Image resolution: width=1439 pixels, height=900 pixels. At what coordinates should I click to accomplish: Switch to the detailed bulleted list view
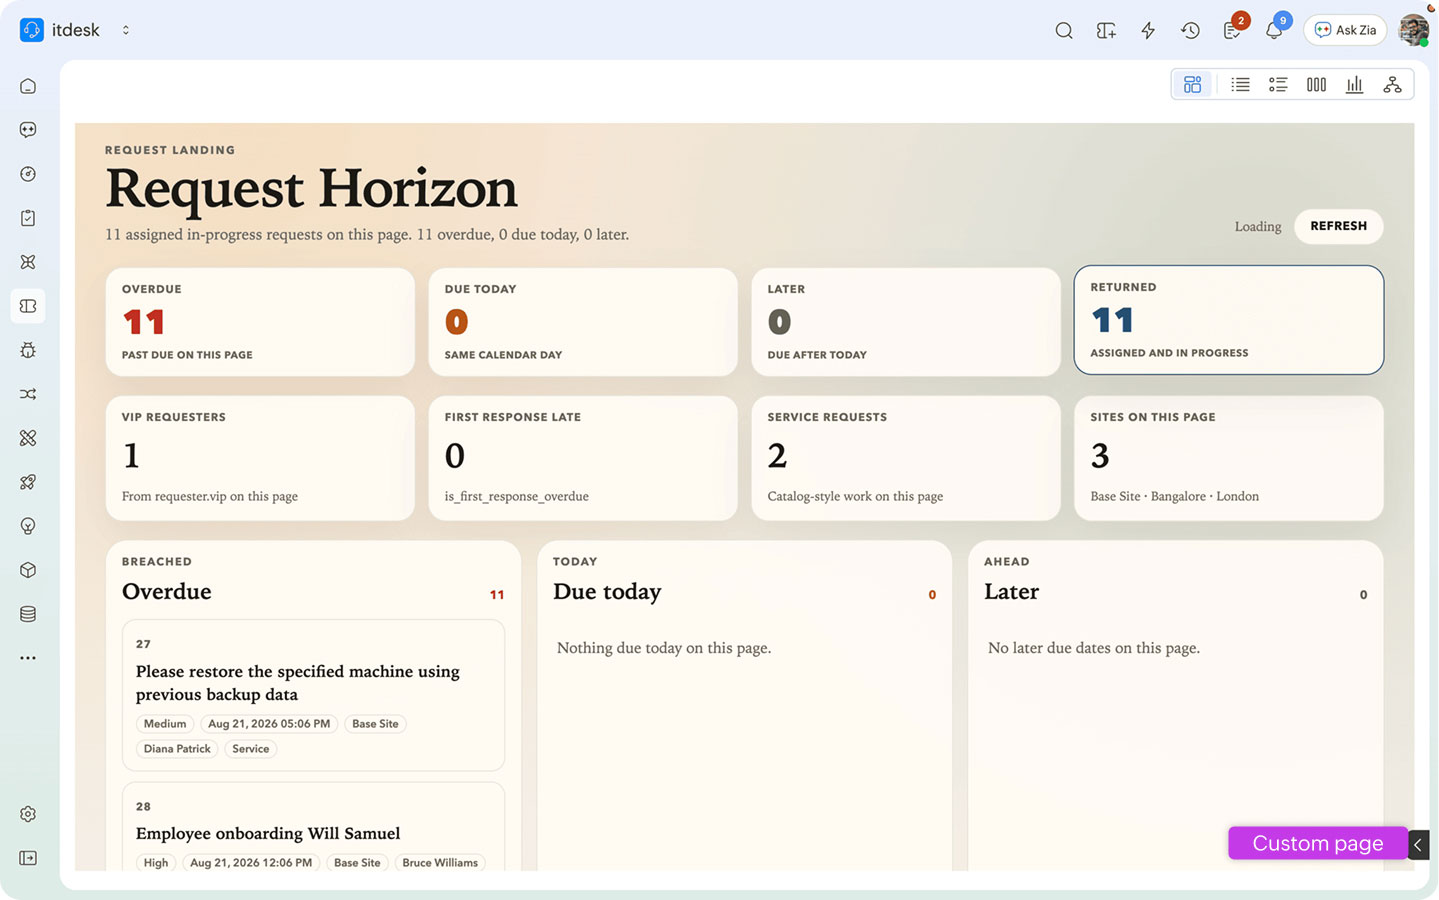1278,85
